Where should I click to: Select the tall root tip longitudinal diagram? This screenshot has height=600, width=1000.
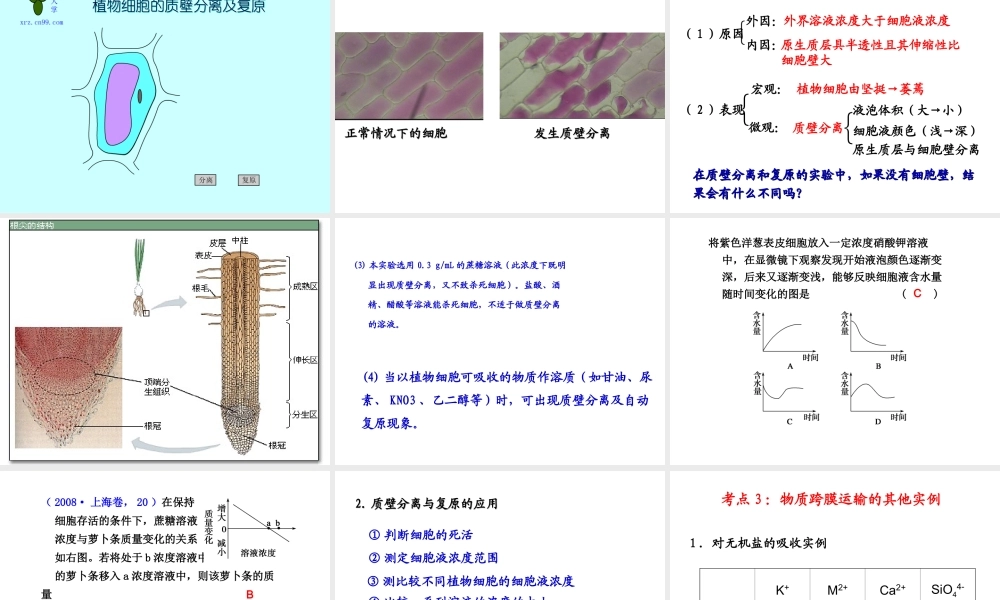[240, 353]
